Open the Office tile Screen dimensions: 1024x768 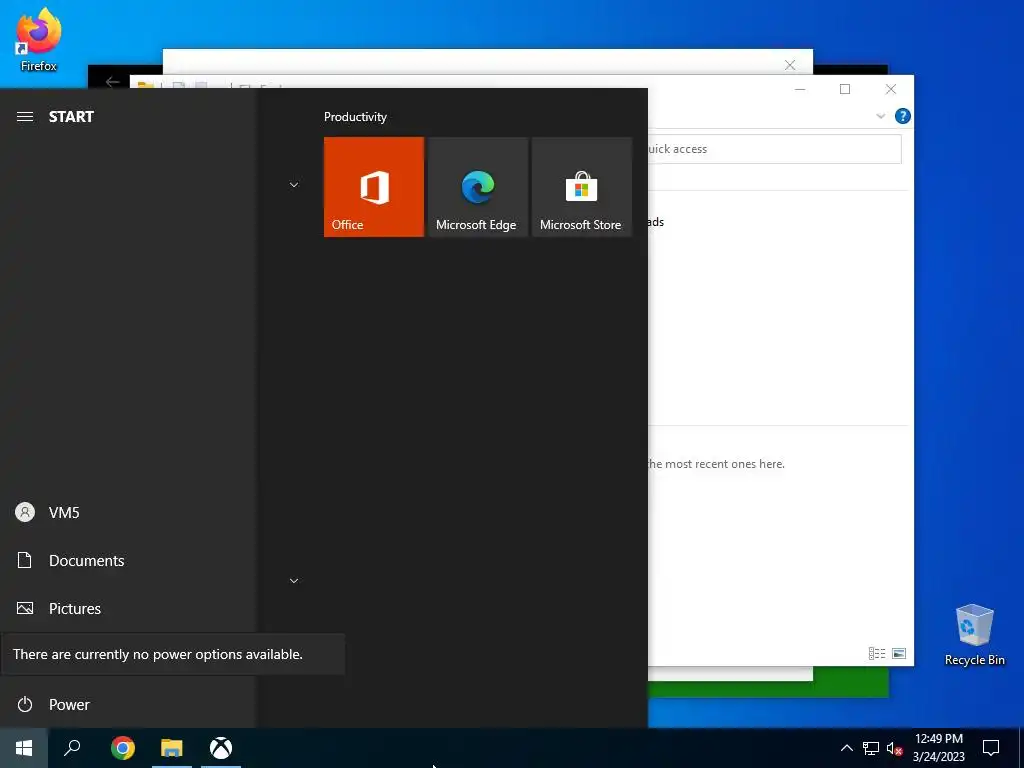[x=374, y=187]
